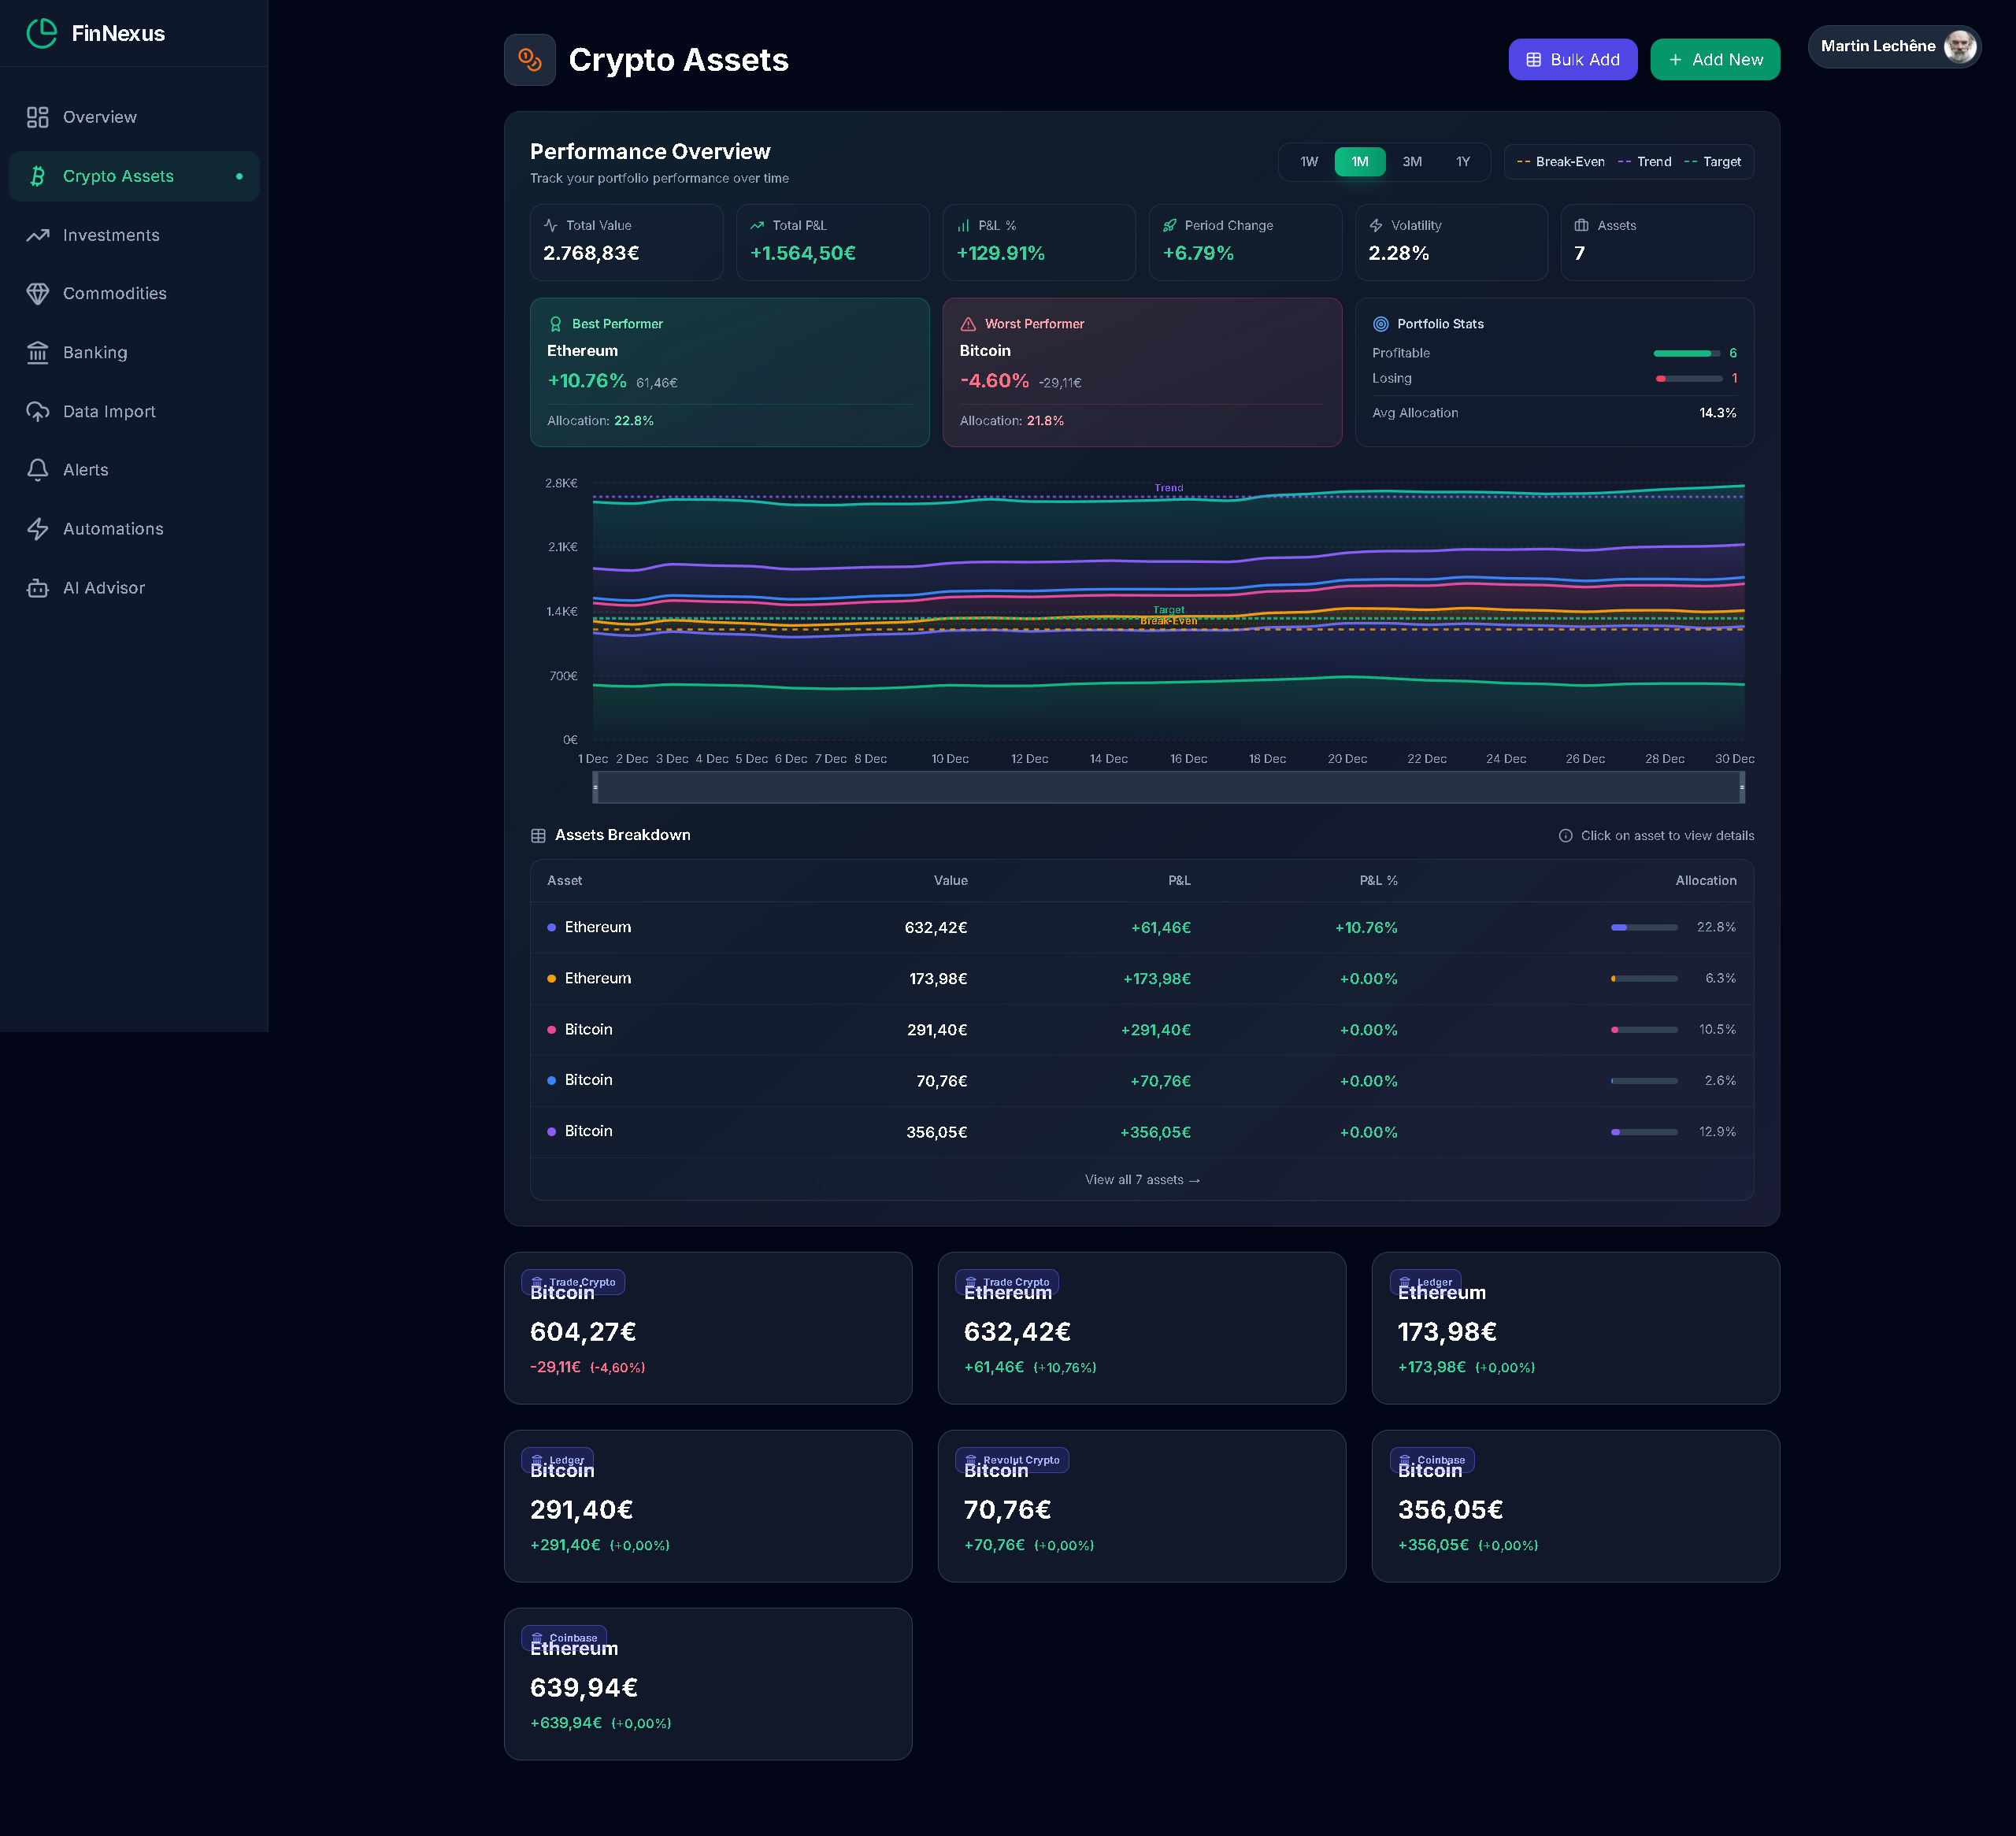The width and height of the screenshot is (2016, 1836).
Task: Select the Commodities sidebar icon
Action: click(x=38, y=293)
